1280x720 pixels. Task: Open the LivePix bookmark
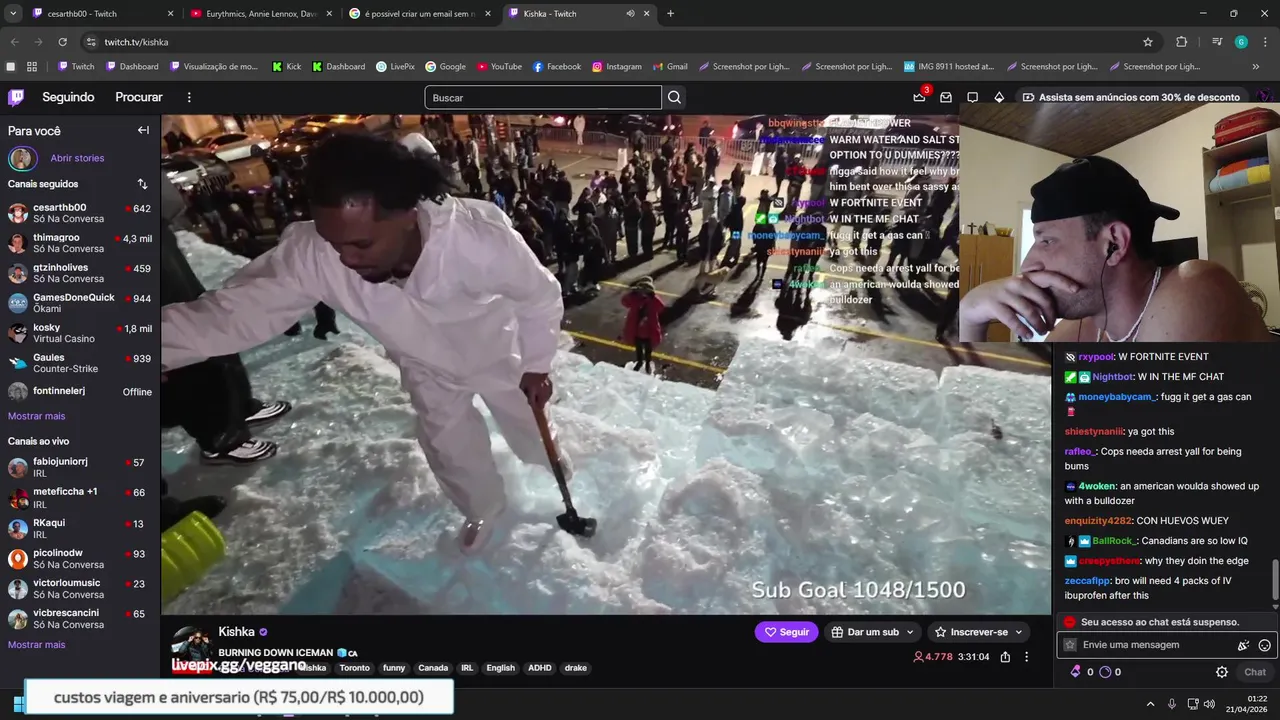tap(395, 67)
